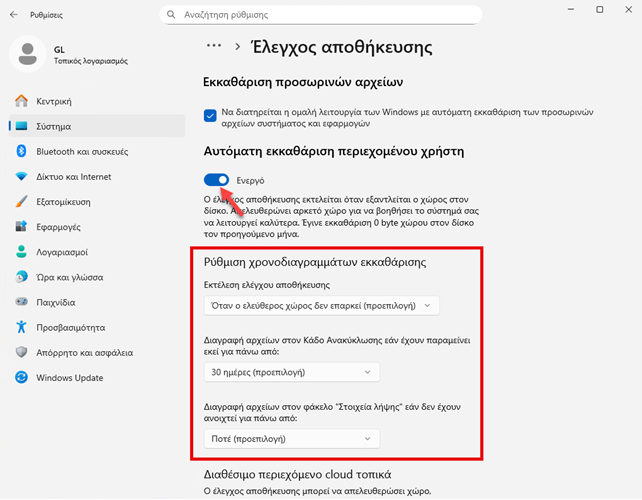Go to Λογαριασμοί section
Viewport: 642px width, 500px height.
(97, 252)
